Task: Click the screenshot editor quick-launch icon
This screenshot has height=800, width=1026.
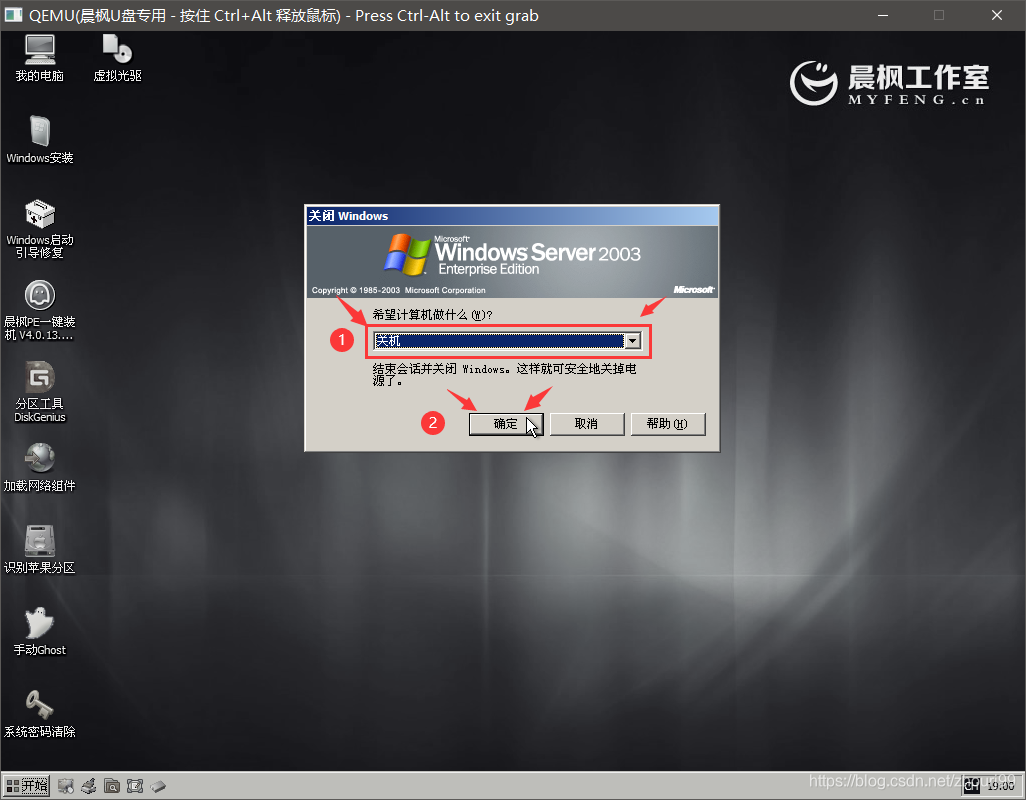Action: (x=135, y=786)
